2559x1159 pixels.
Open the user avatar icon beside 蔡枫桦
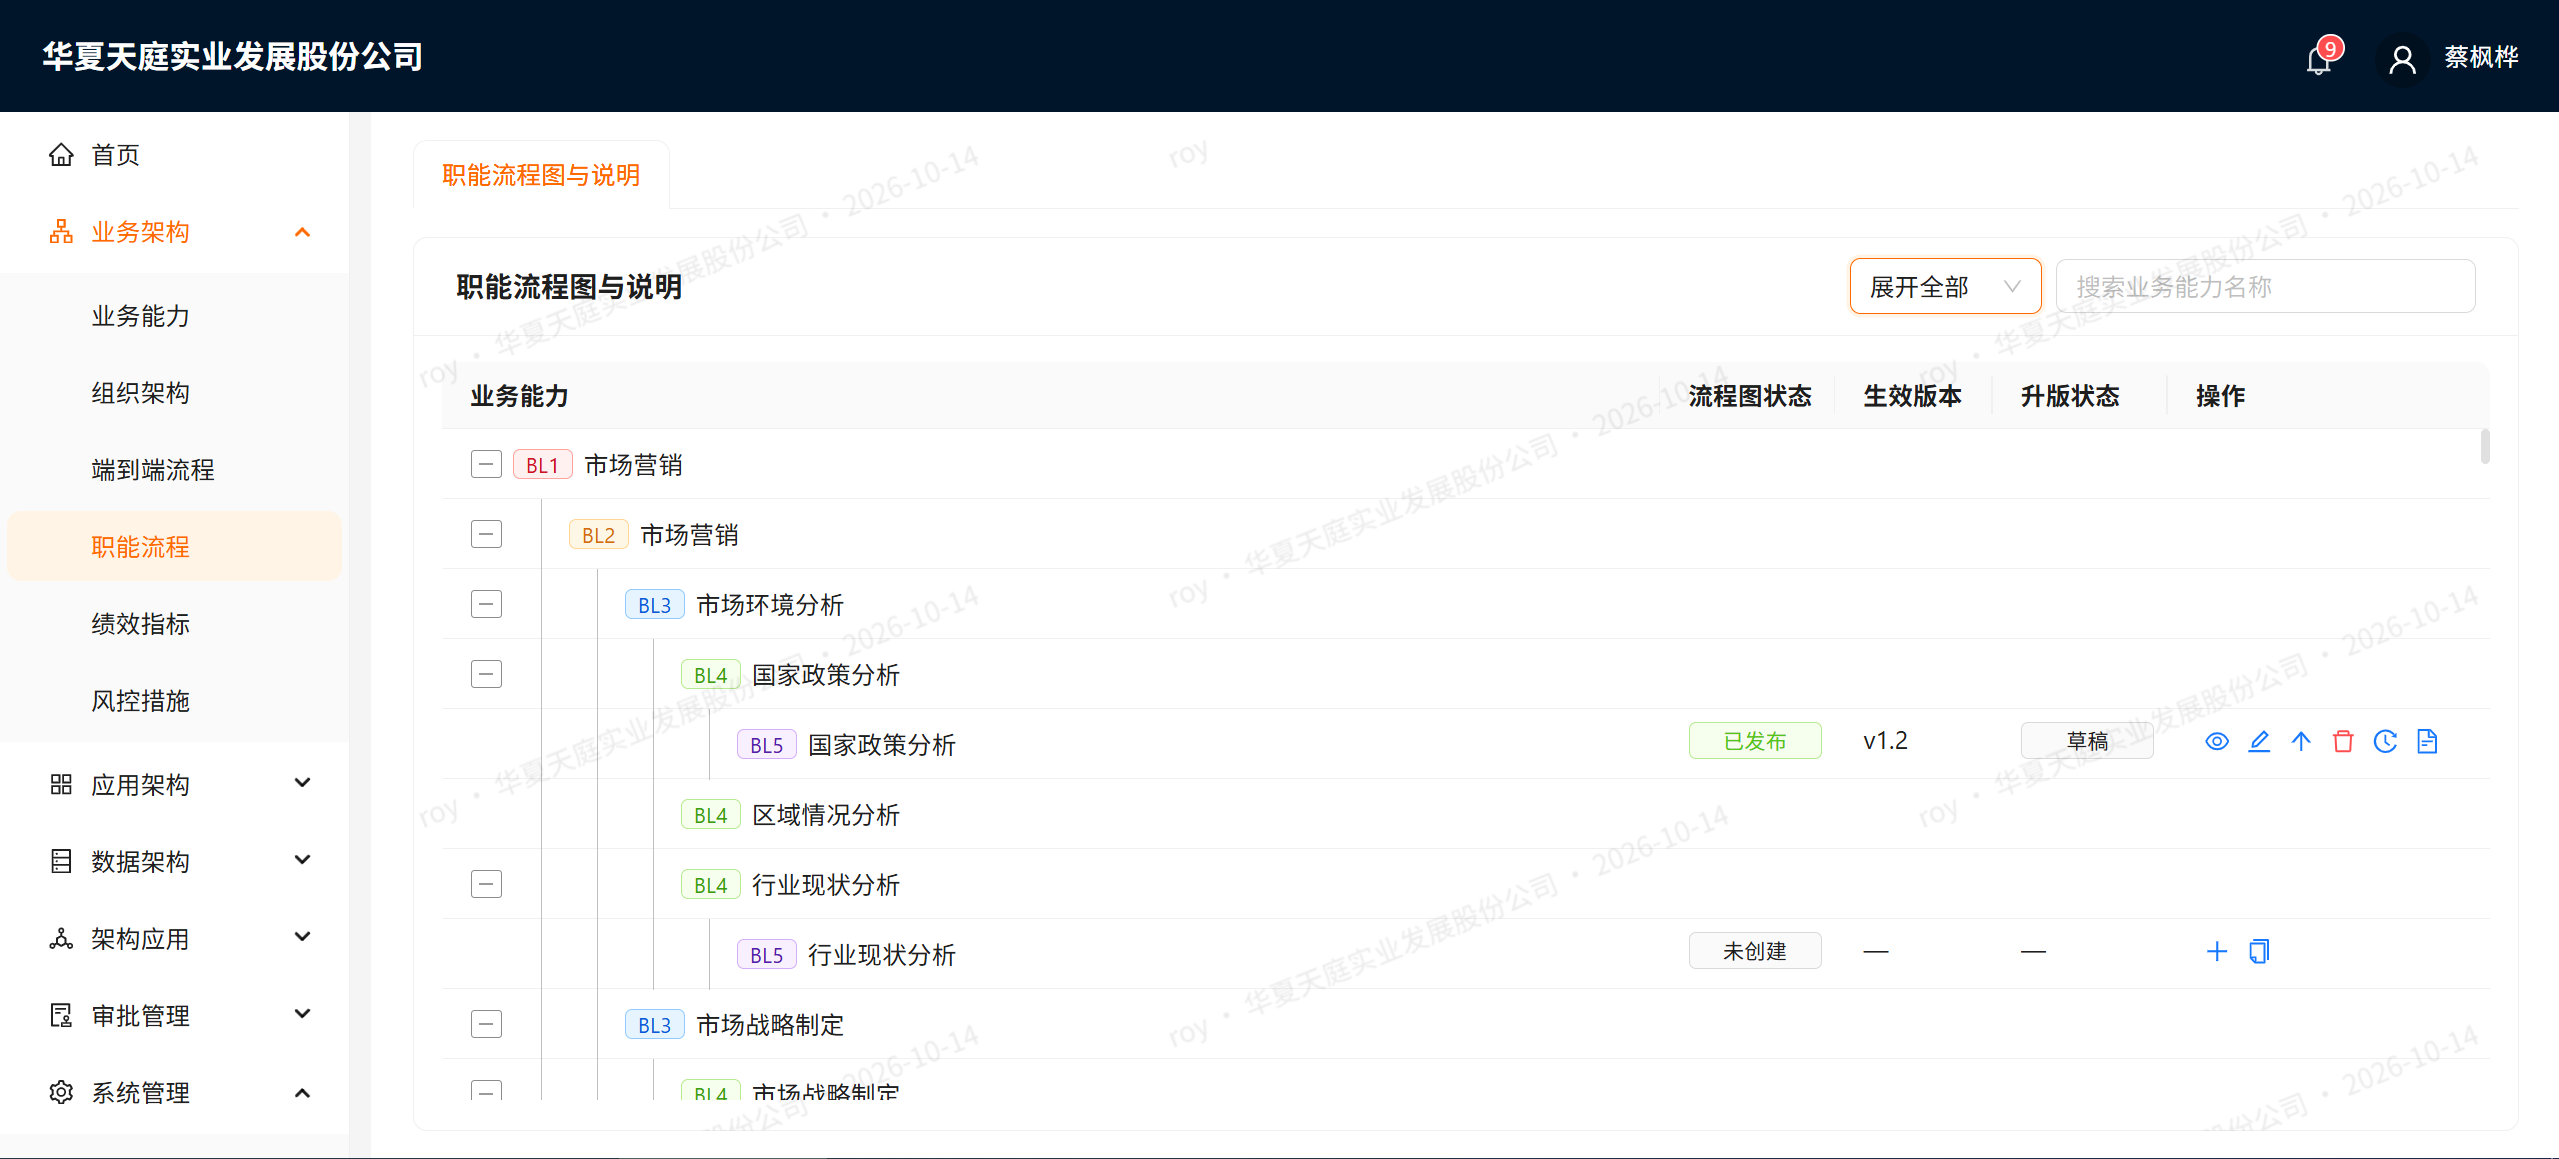(2402, 60)
